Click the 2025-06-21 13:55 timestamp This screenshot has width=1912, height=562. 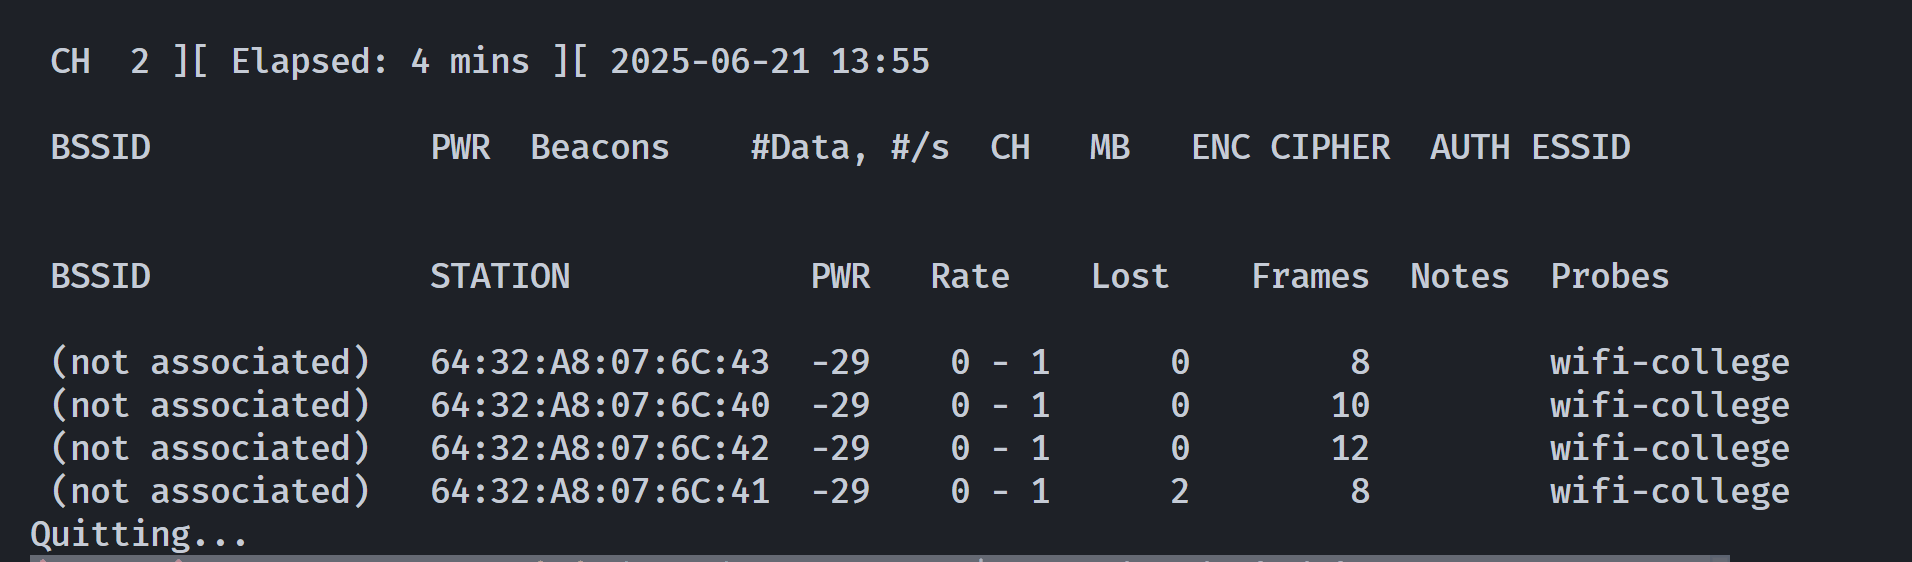[x=770, y=62]
